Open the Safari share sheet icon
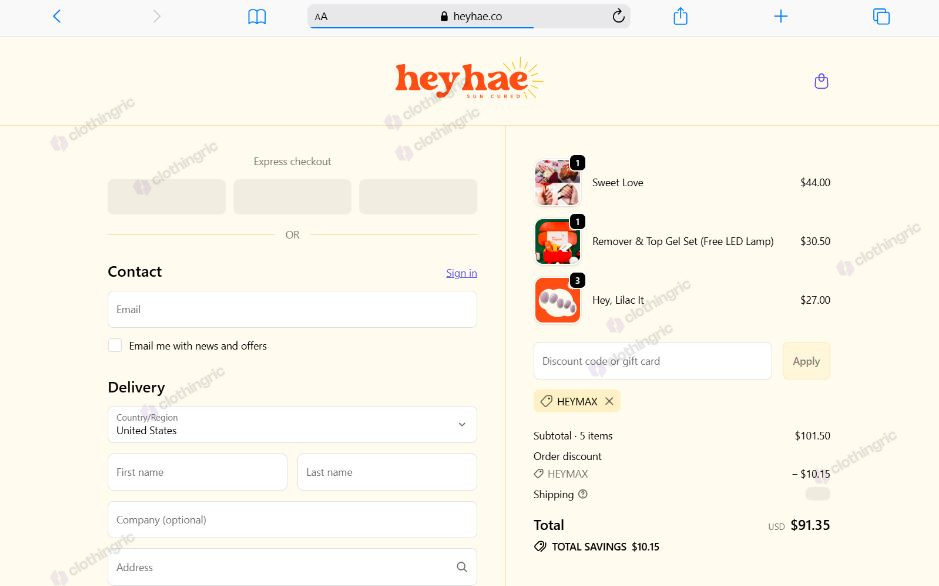 680,16
